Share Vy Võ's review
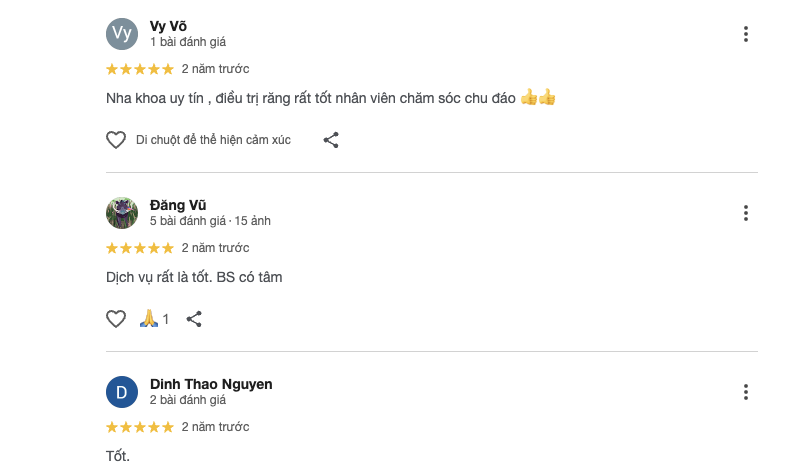This screenshot has height=468, width=808. coord(331,140)
